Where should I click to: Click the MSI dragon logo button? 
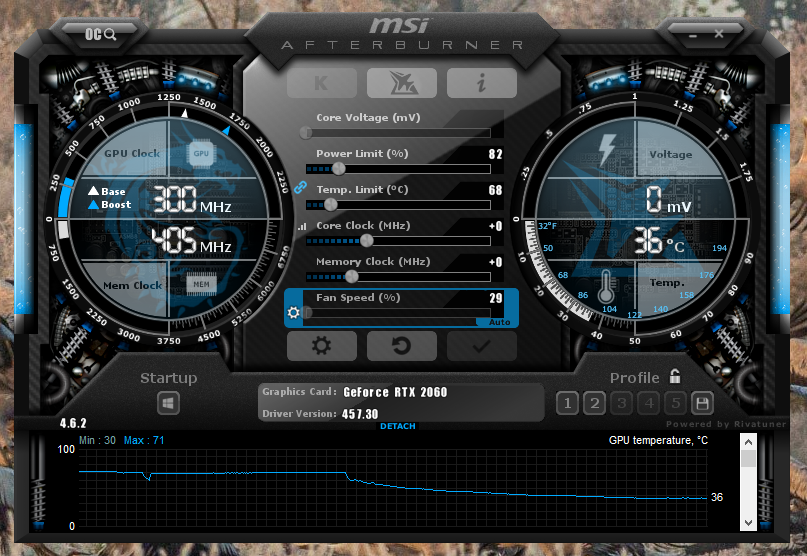[x=401, y=83]
